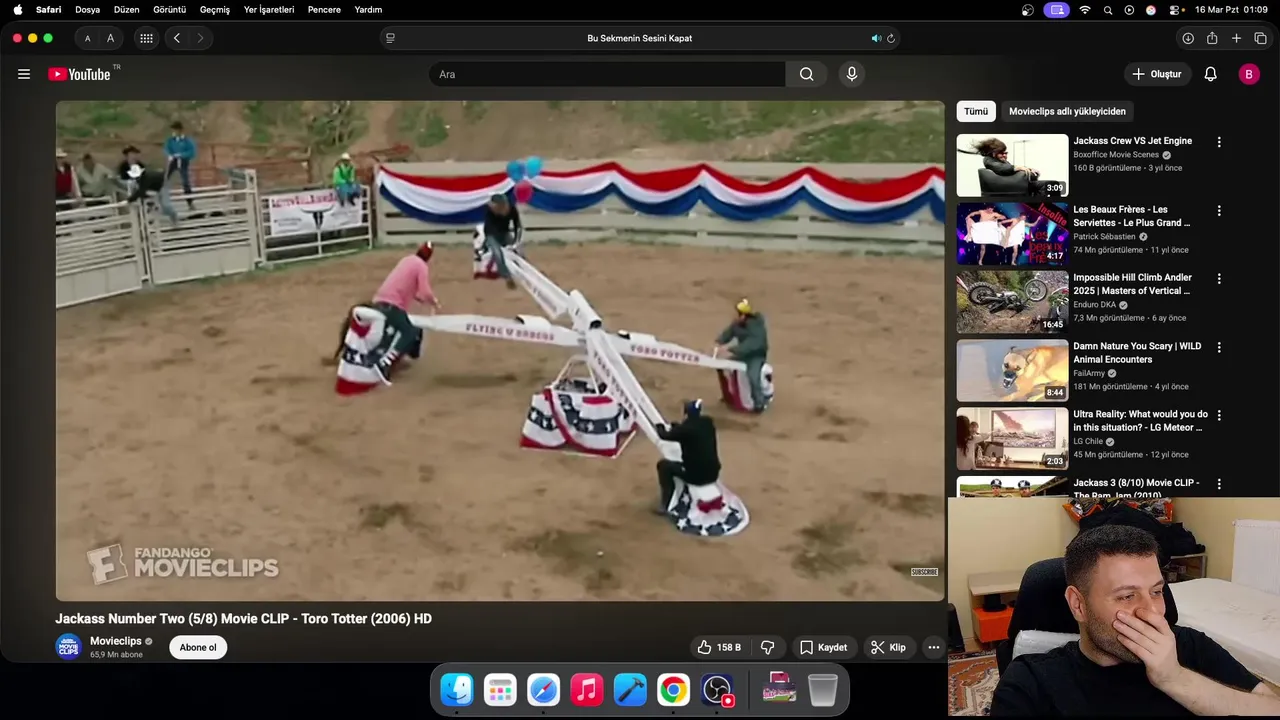
Task: Open options for Jackass Crew VS Jet Engine
Action: 1218,142
